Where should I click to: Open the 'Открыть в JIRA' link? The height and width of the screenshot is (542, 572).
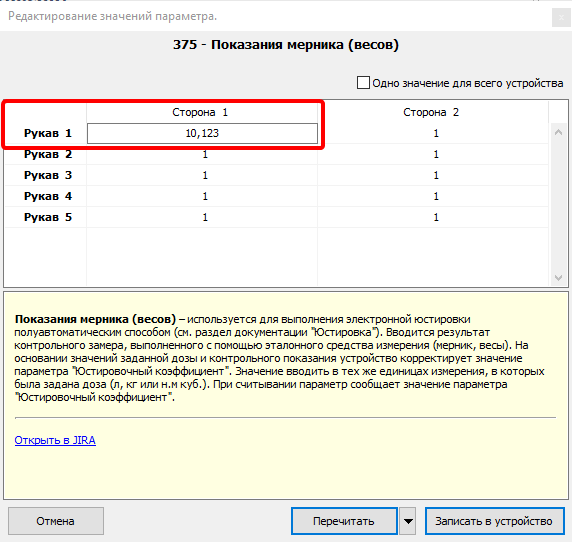pyautogui.click(x=55, y=440)
